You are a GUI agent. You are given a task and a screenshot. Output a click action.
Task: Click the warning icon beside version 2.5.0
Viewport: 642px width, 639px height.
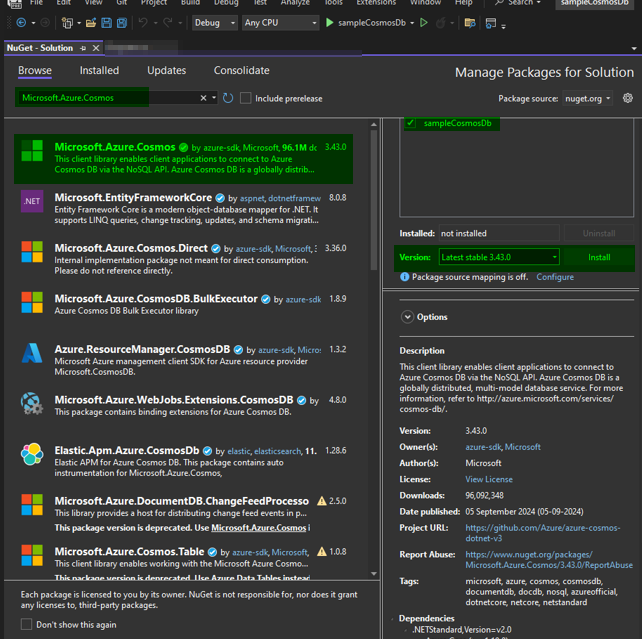coord(322,501)
